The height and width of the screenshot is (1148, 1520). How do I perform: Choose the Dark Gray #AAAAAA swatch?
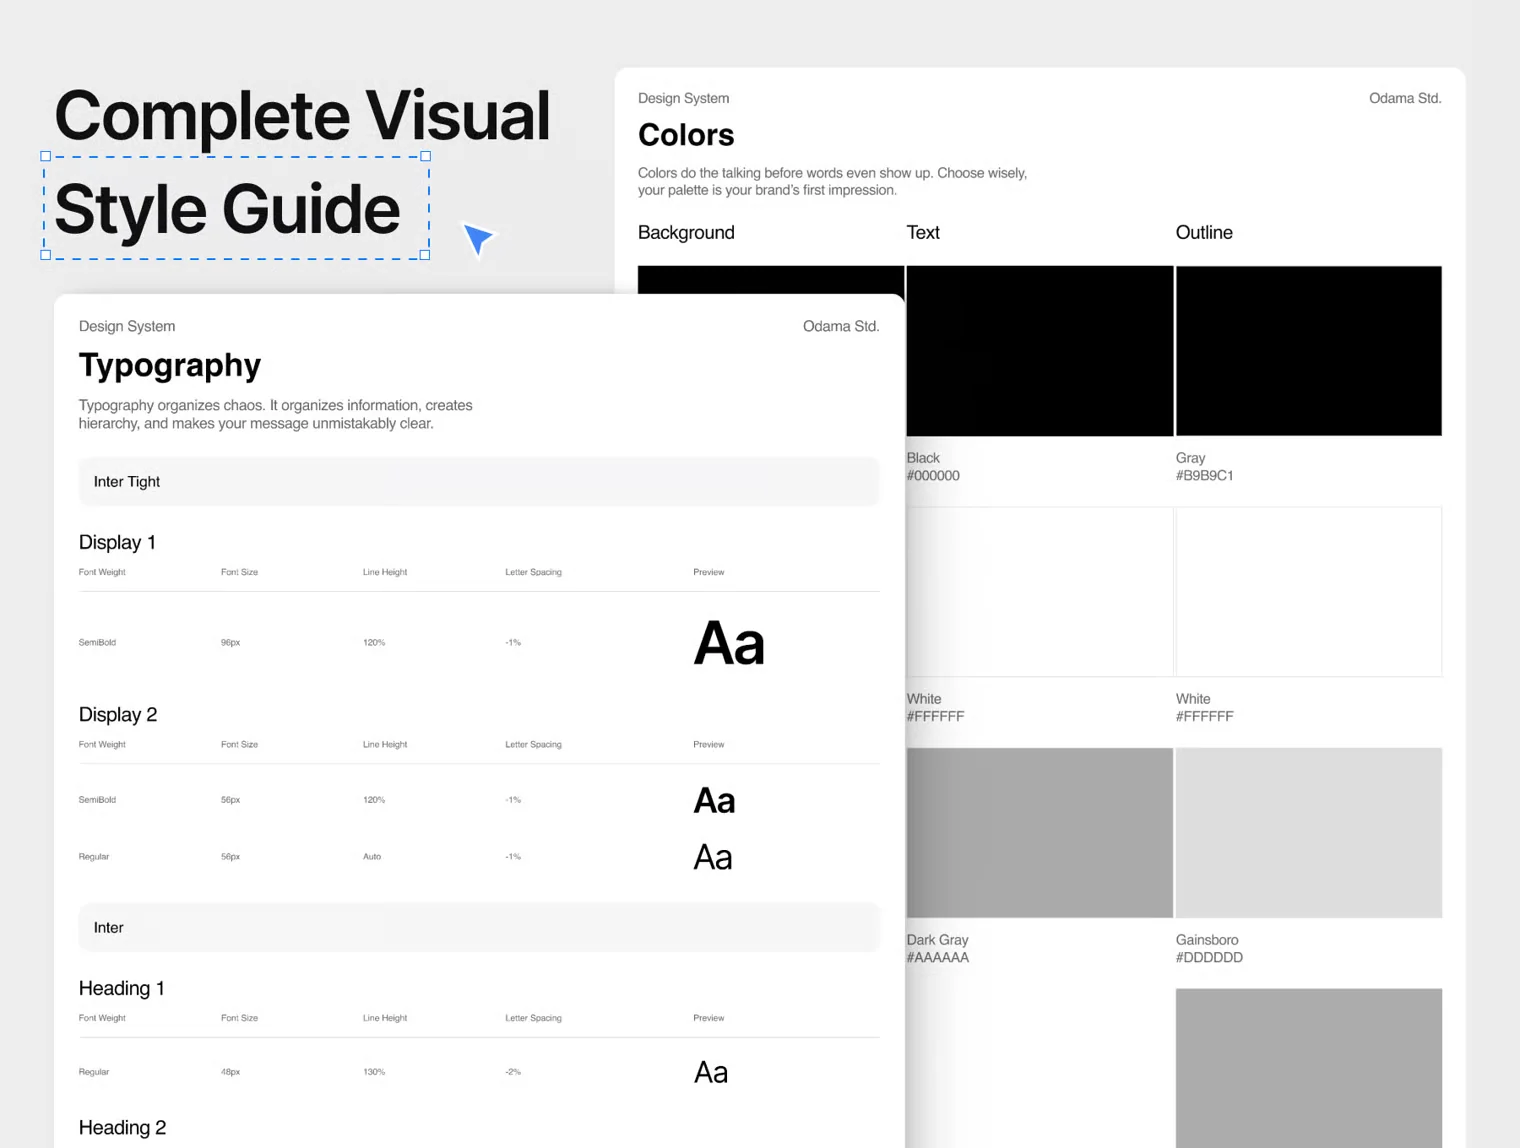(x=1039, y=833)
